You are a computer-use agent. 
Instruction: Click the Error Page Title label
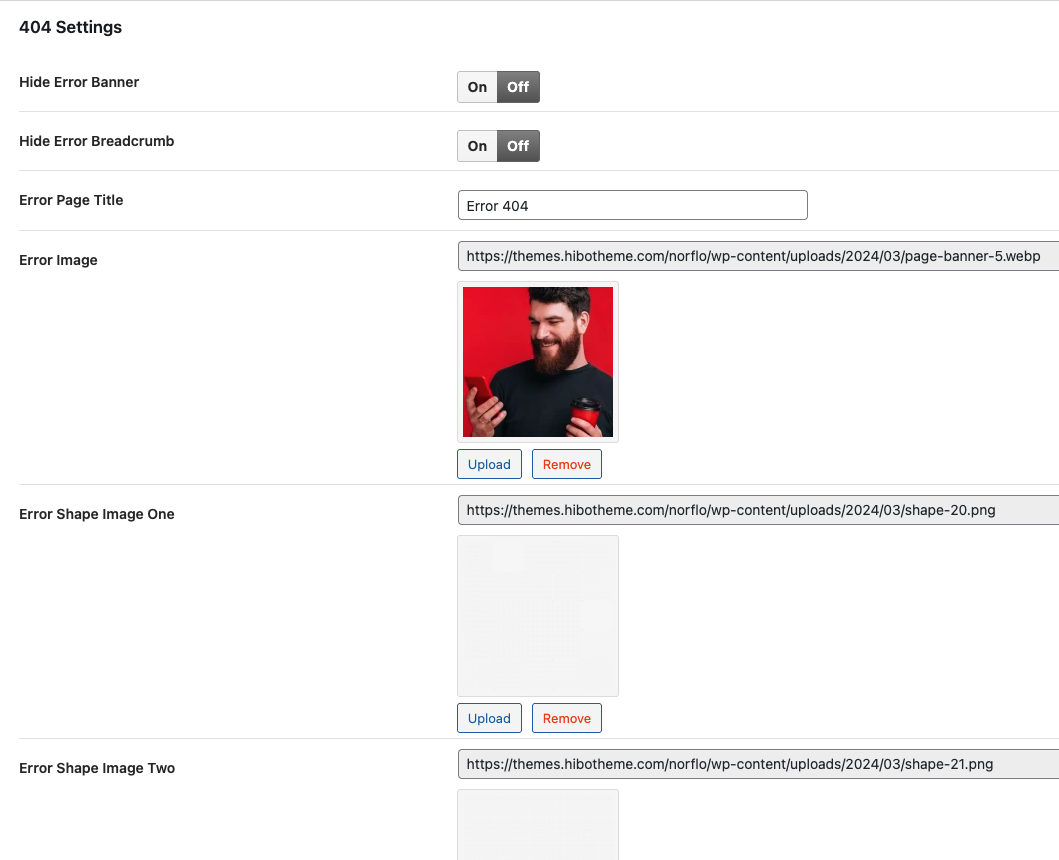[x=71, y=200]
